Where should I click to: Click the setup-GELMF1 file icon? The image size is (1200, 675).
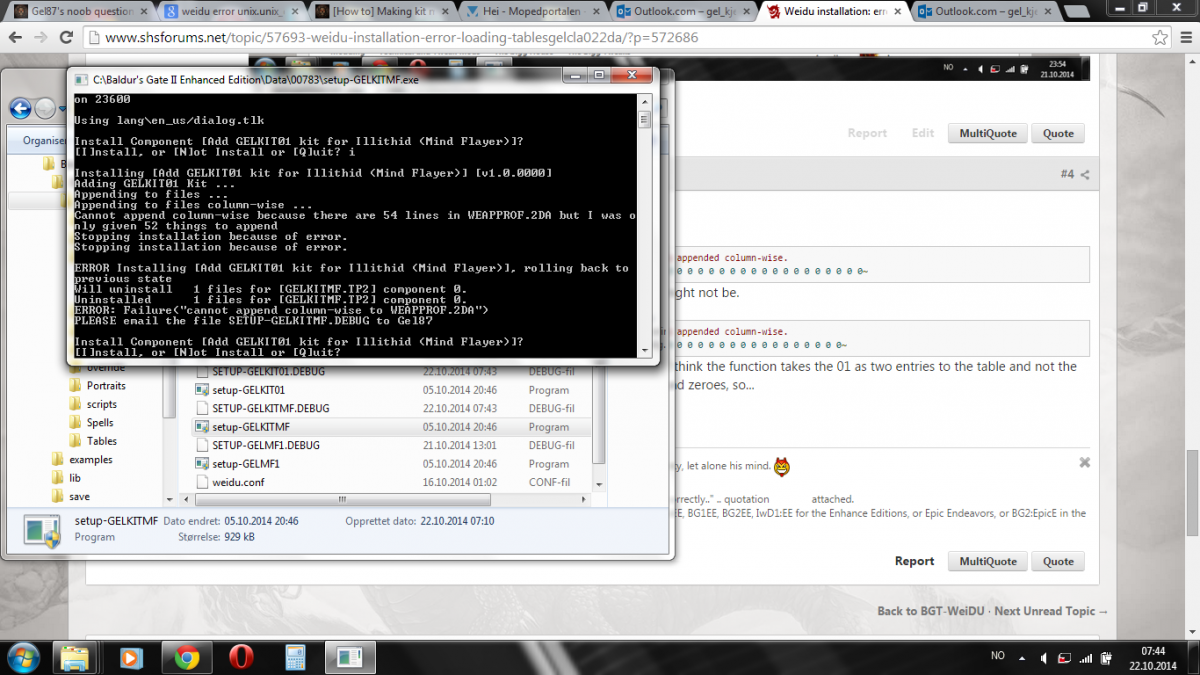coord(202,464)
